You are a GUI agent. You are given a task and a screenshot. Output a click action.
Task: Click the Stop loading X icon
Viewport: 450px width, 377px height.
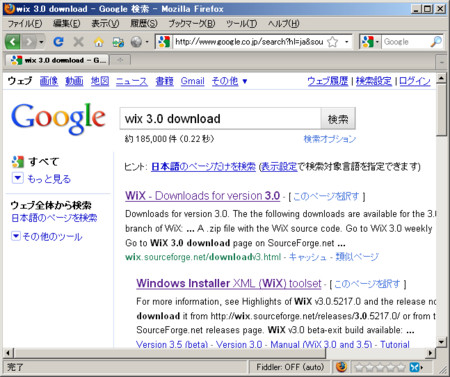pos(78,42)
